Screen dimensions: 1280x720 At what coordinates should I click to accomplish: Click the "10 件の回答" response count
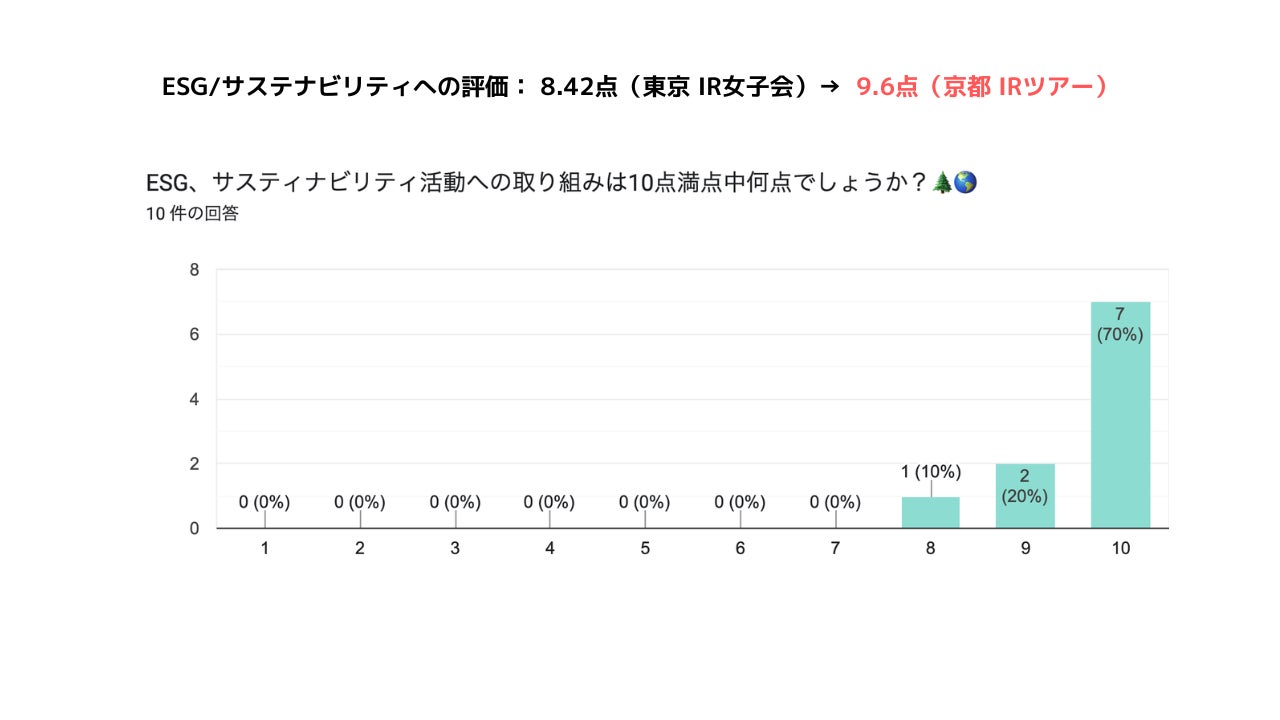(x=192, y=214)
